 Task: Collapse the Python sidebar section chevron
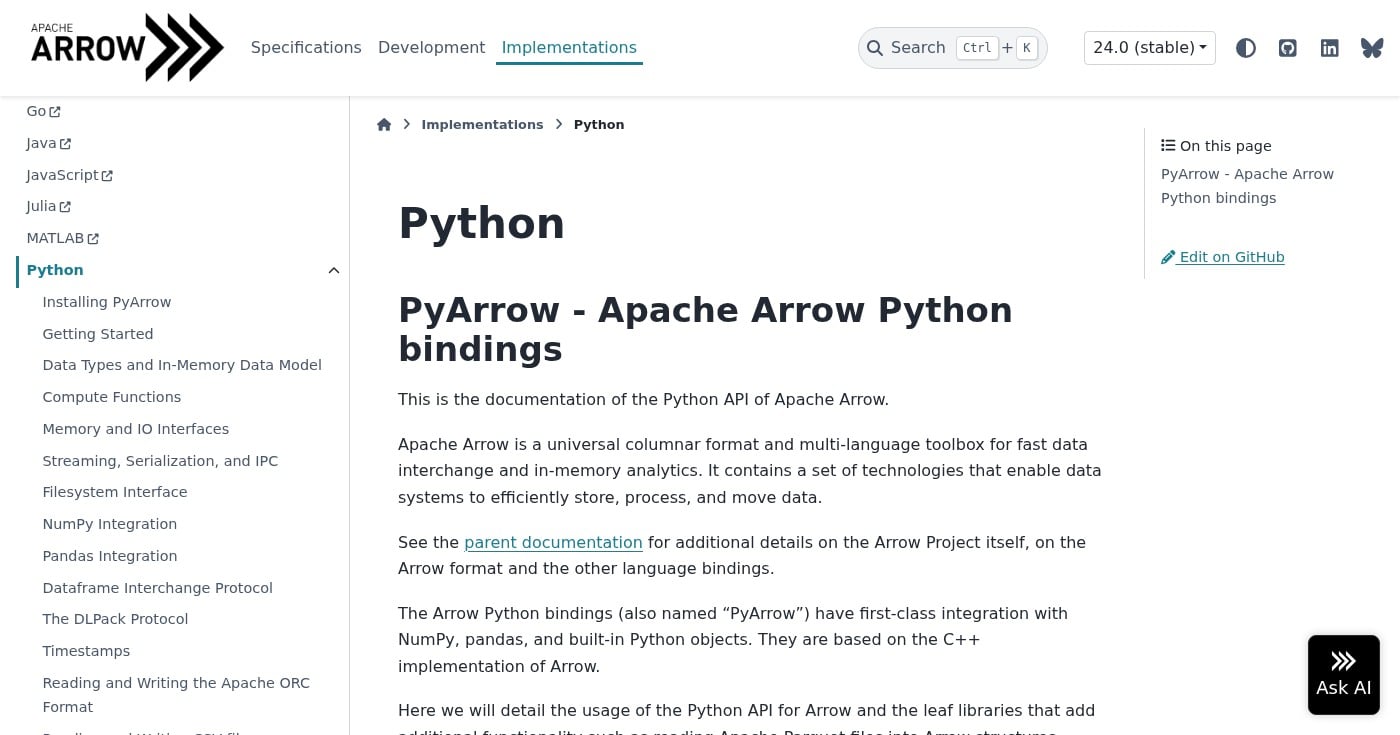(334, 270)
